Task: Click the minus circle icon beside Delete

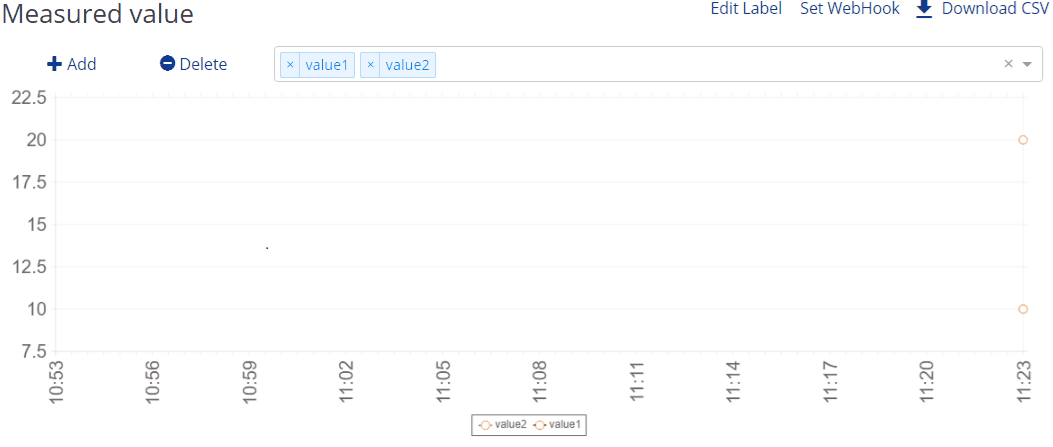Action: point(167,64)
